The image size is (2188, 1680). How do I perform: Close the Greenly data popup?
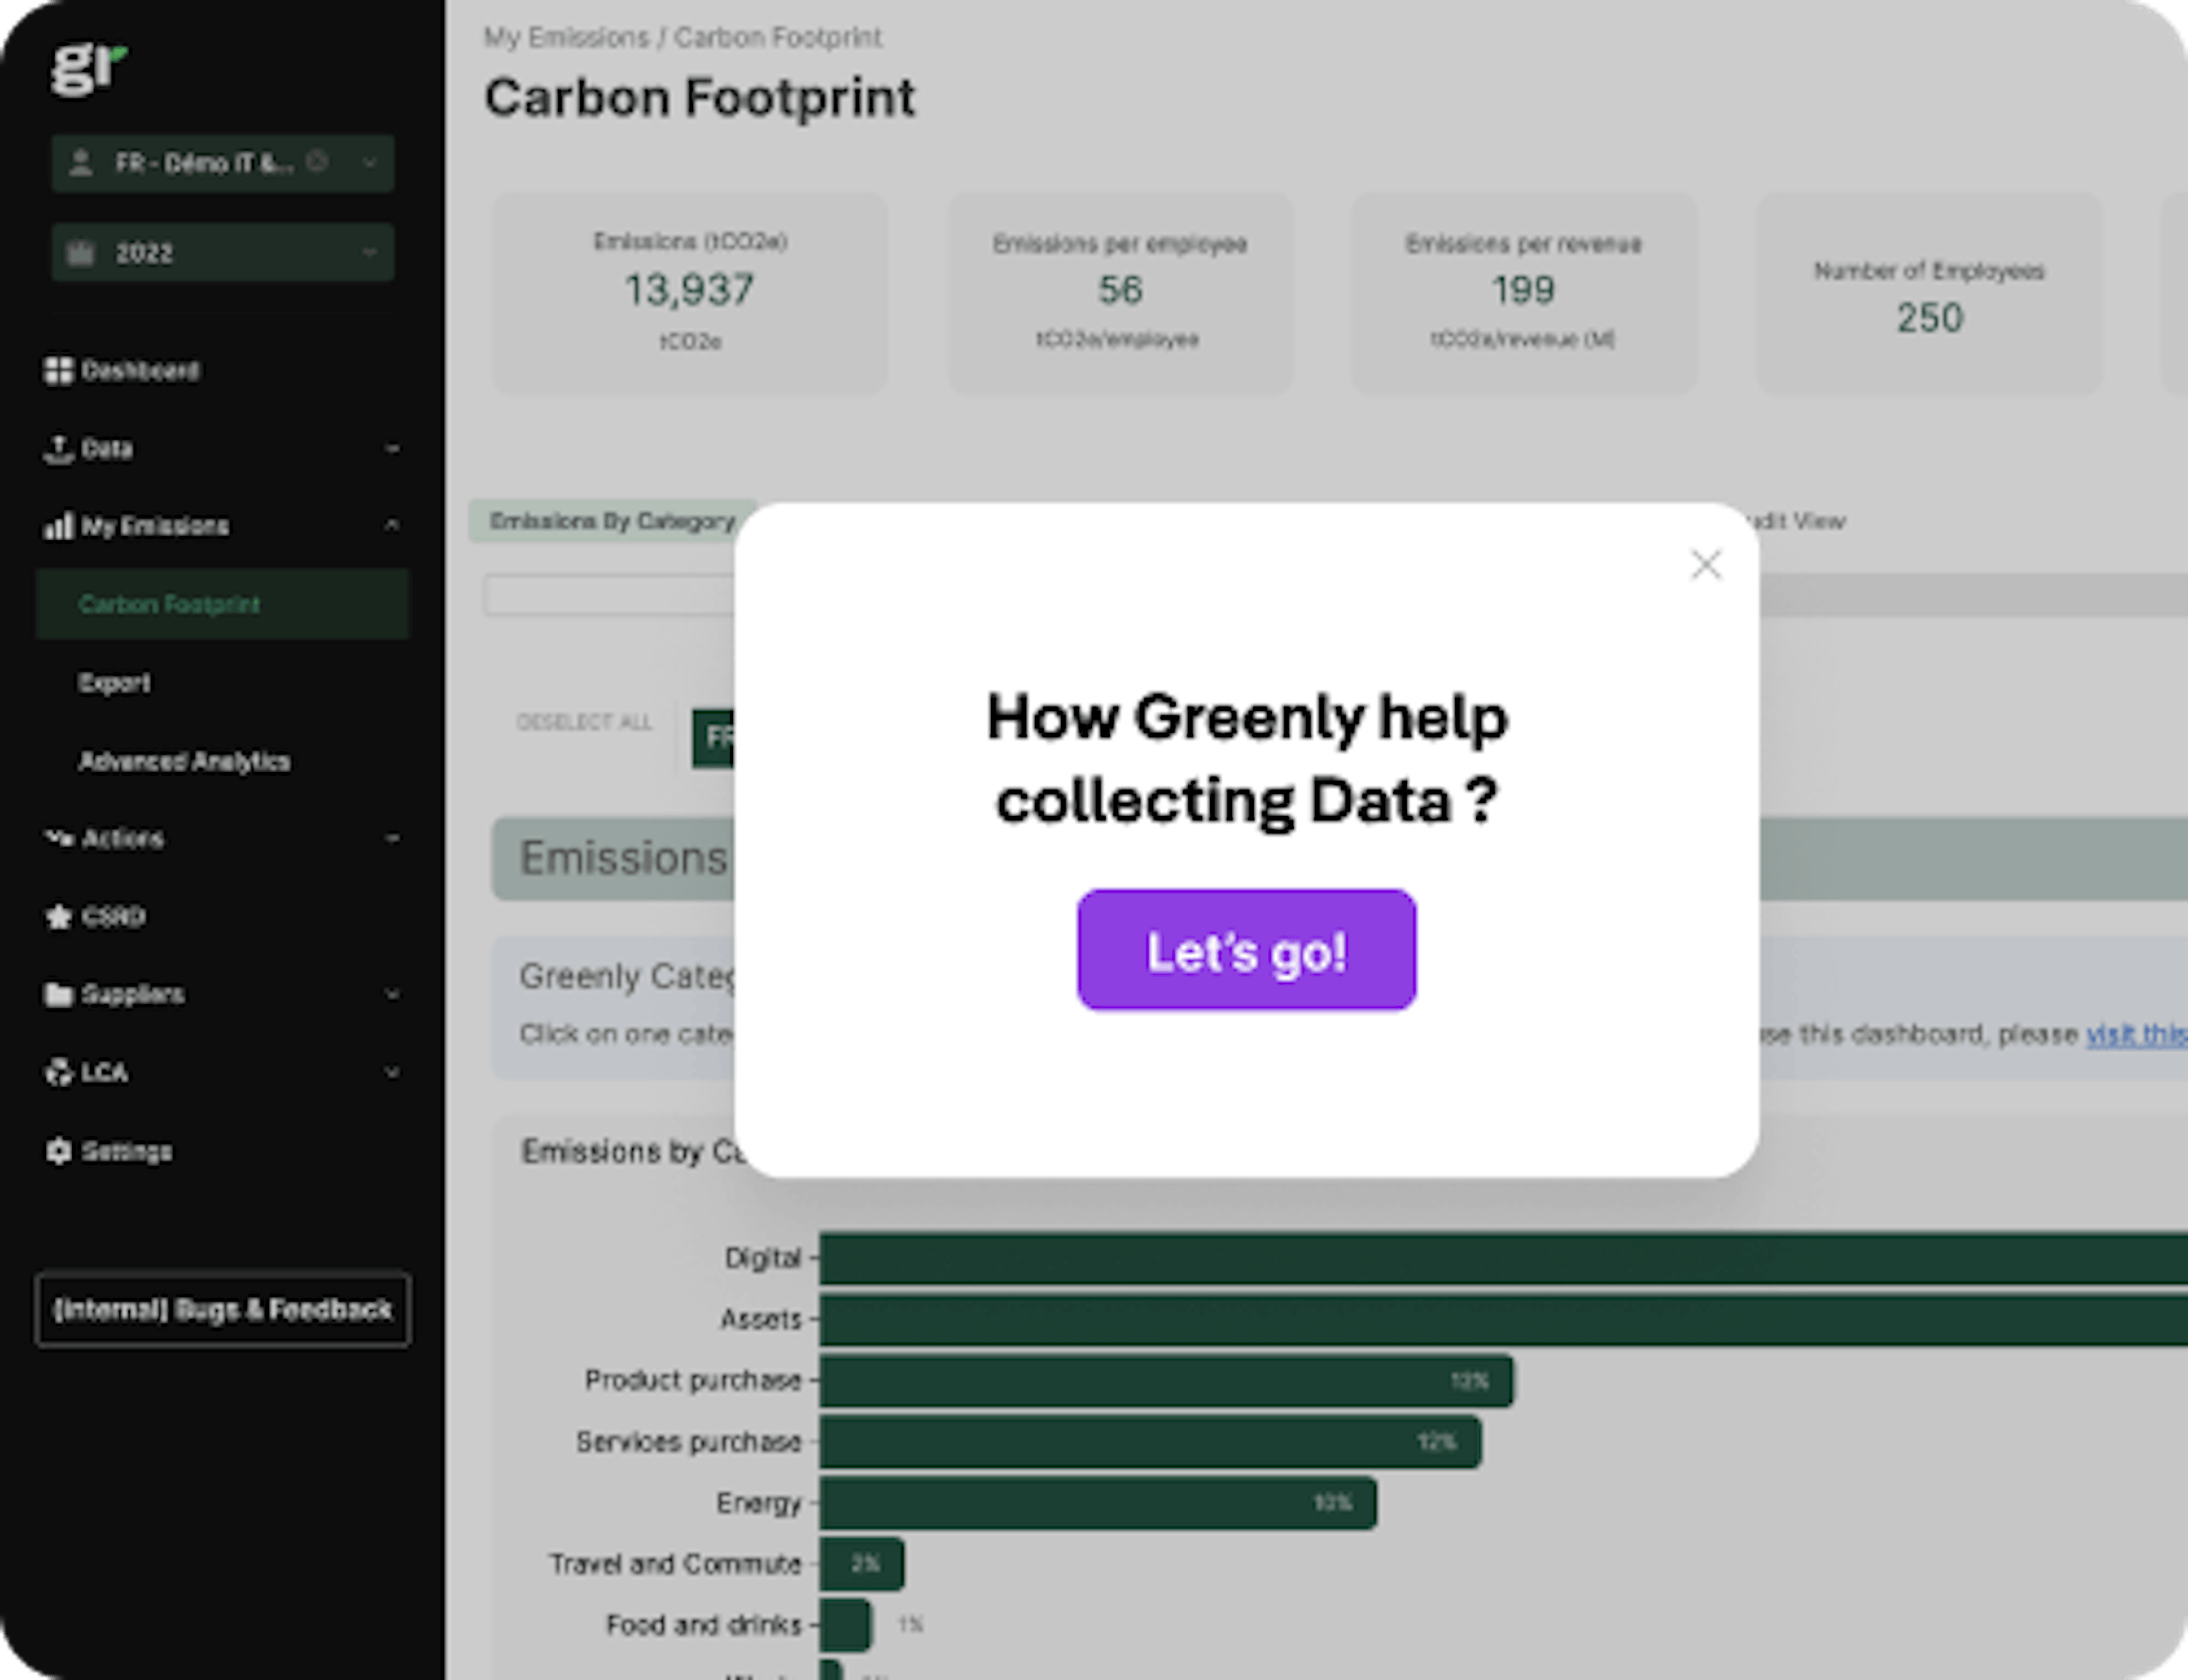tap(1706, 565)
